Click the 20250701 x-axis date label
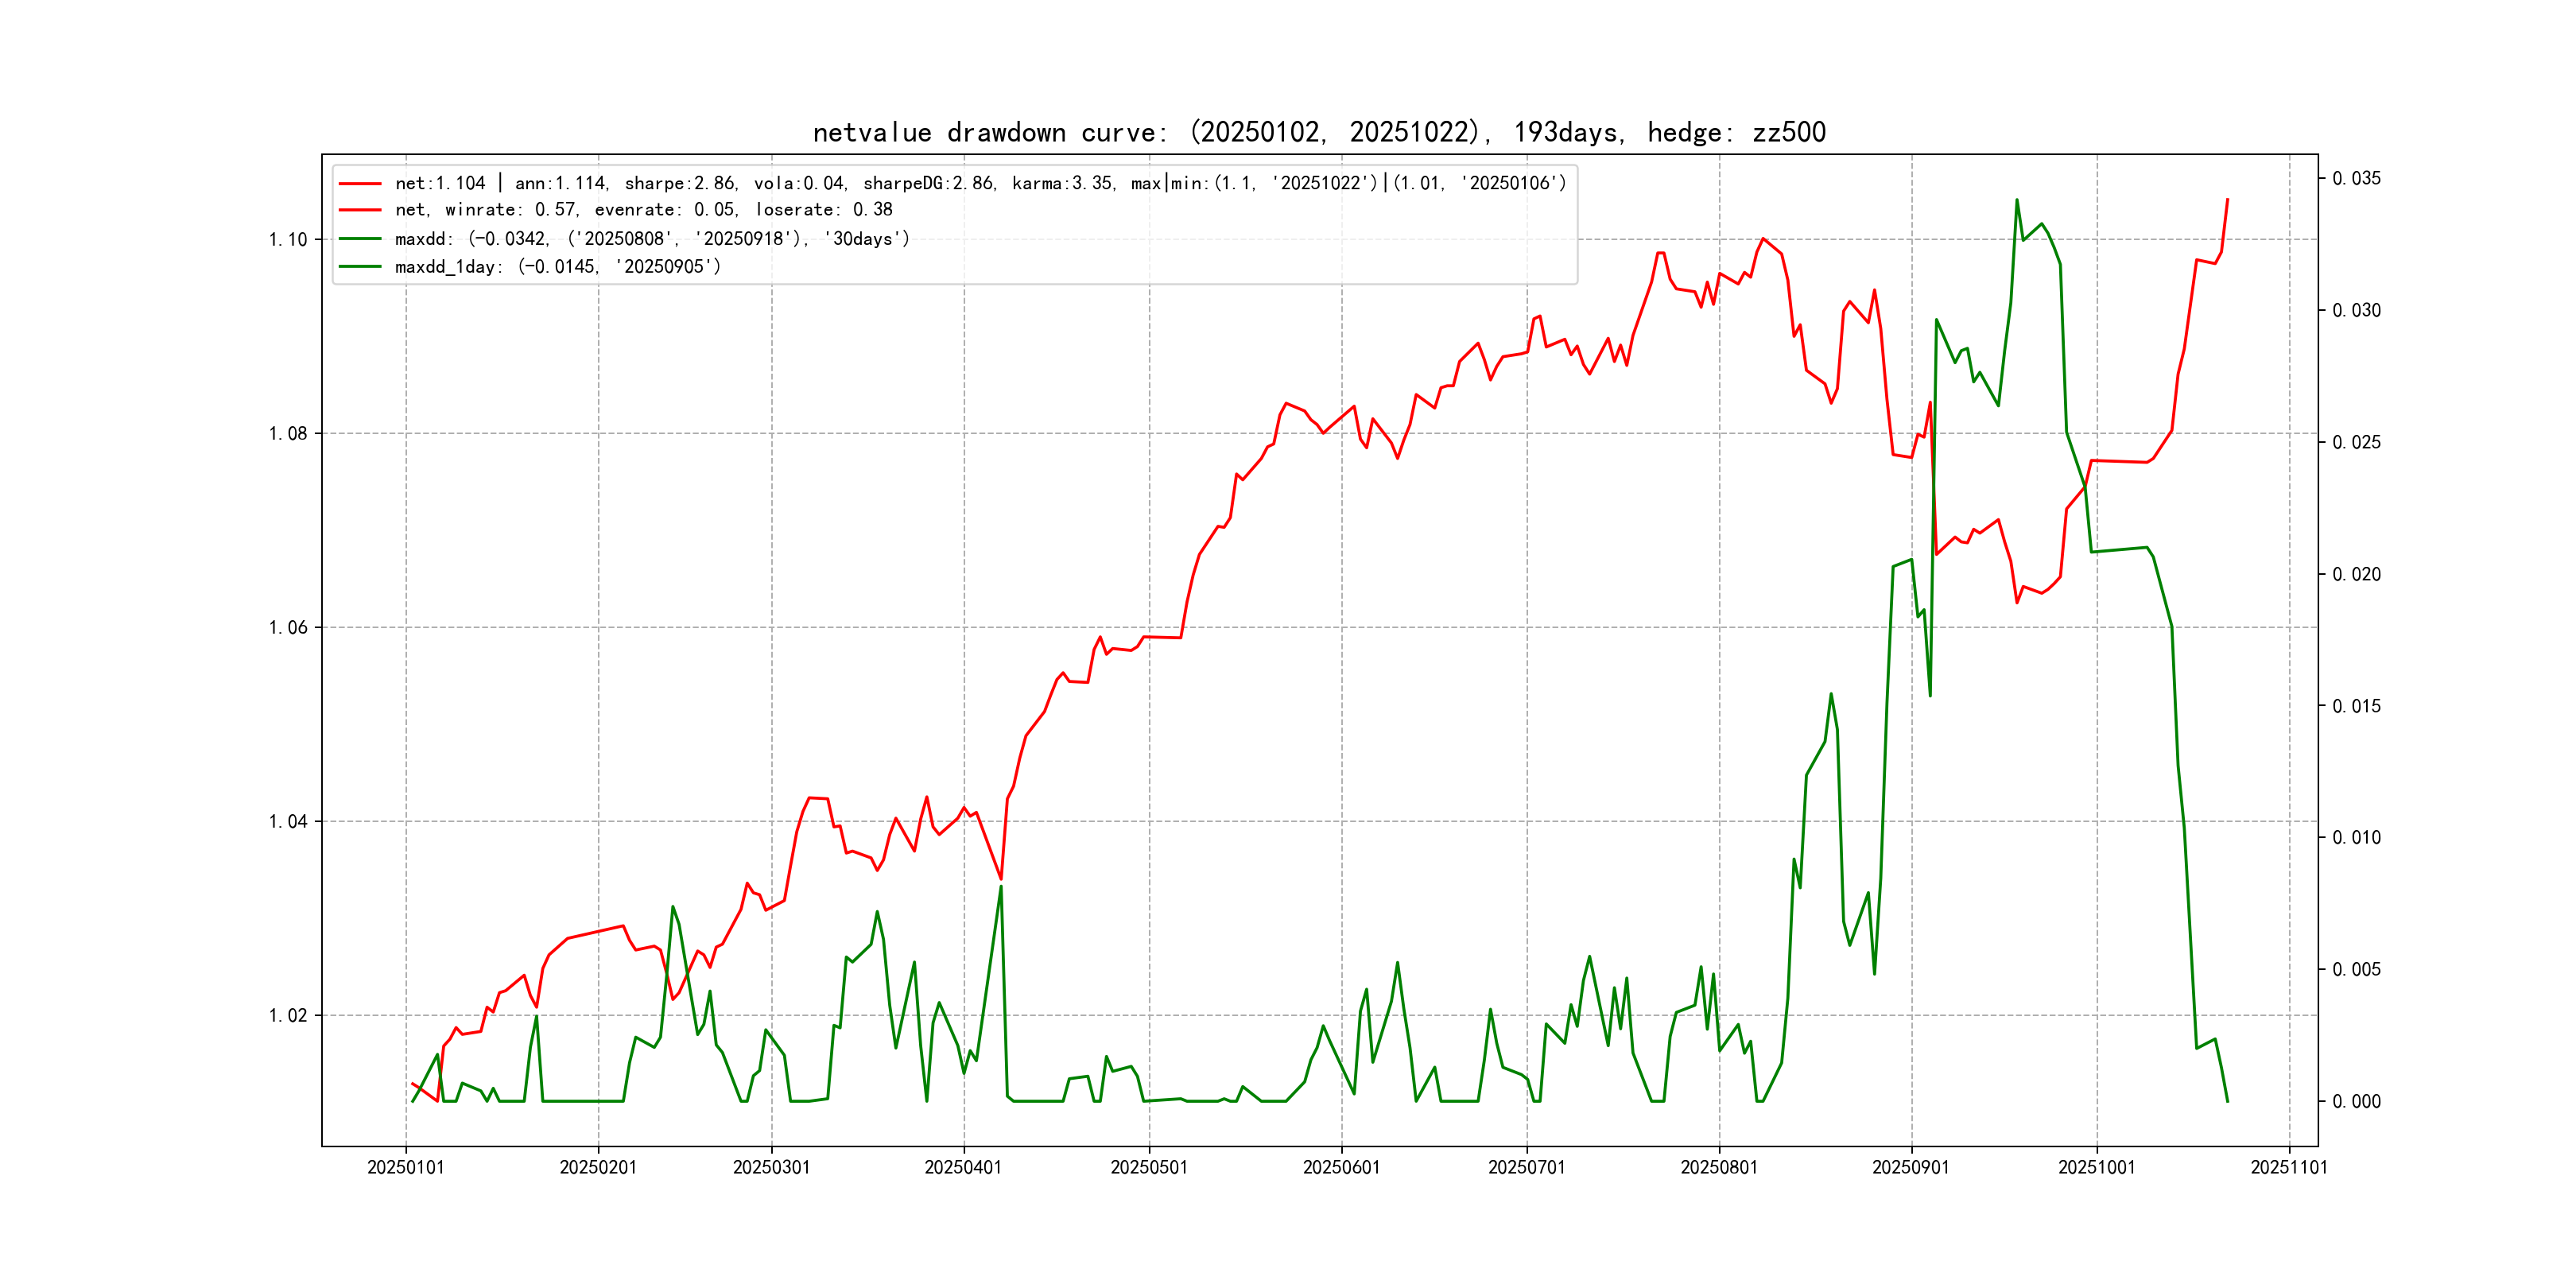 pyautogui.click(x=1526, y=1167)
